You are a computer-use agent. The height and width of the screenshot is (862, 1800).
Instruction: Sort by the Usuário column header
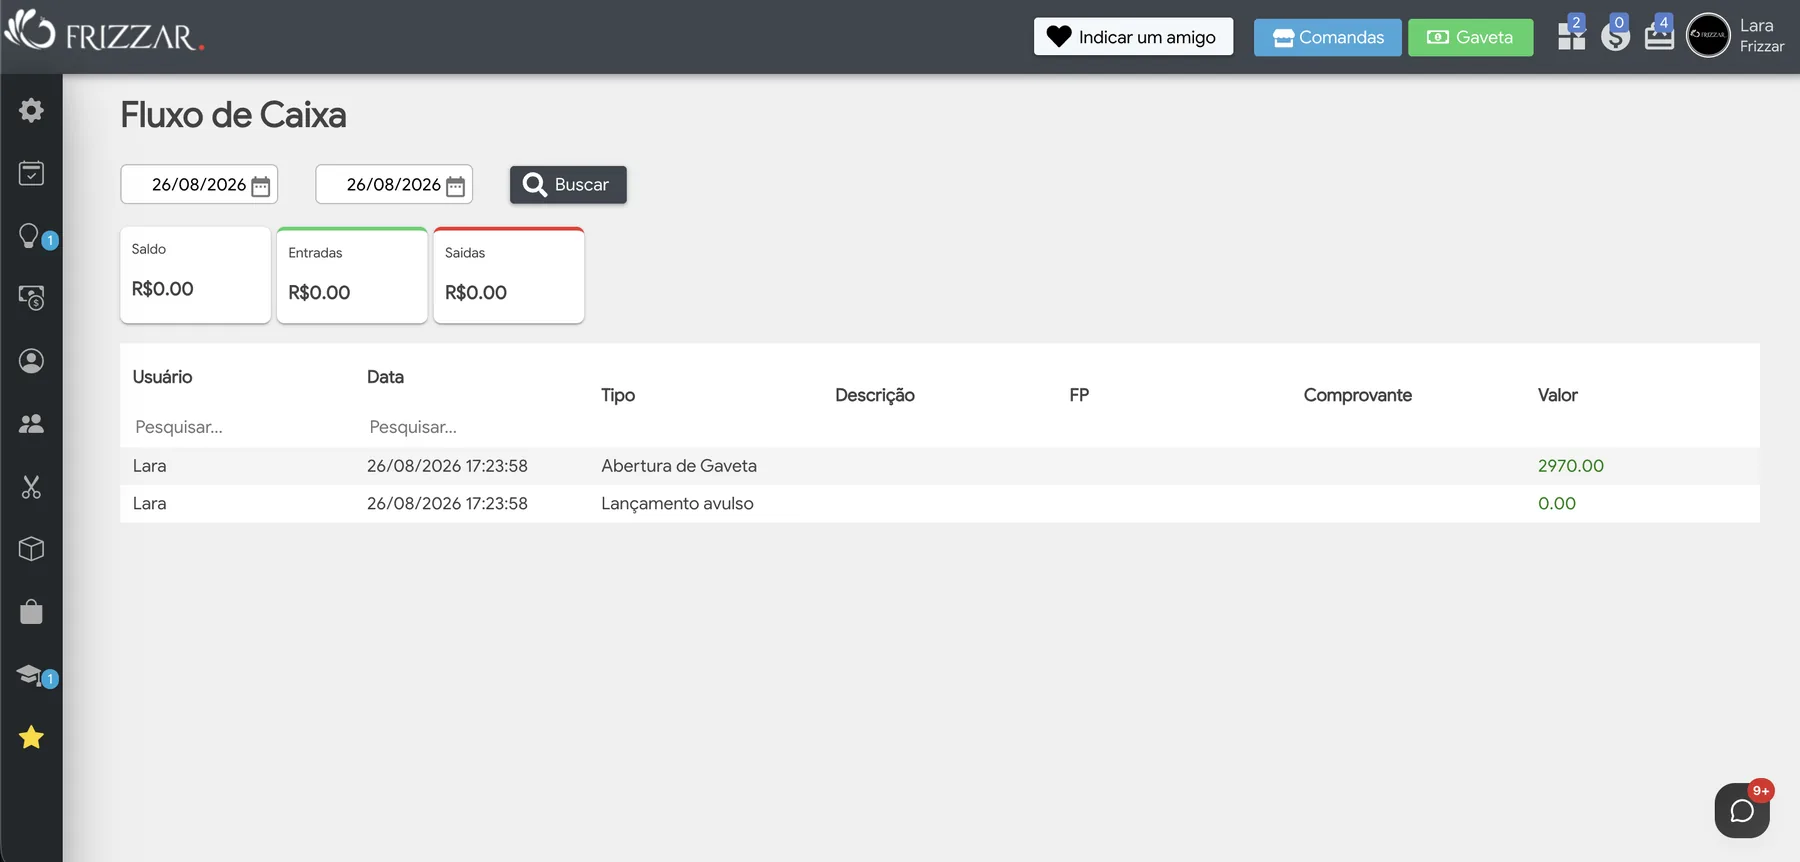coord(162,377)
